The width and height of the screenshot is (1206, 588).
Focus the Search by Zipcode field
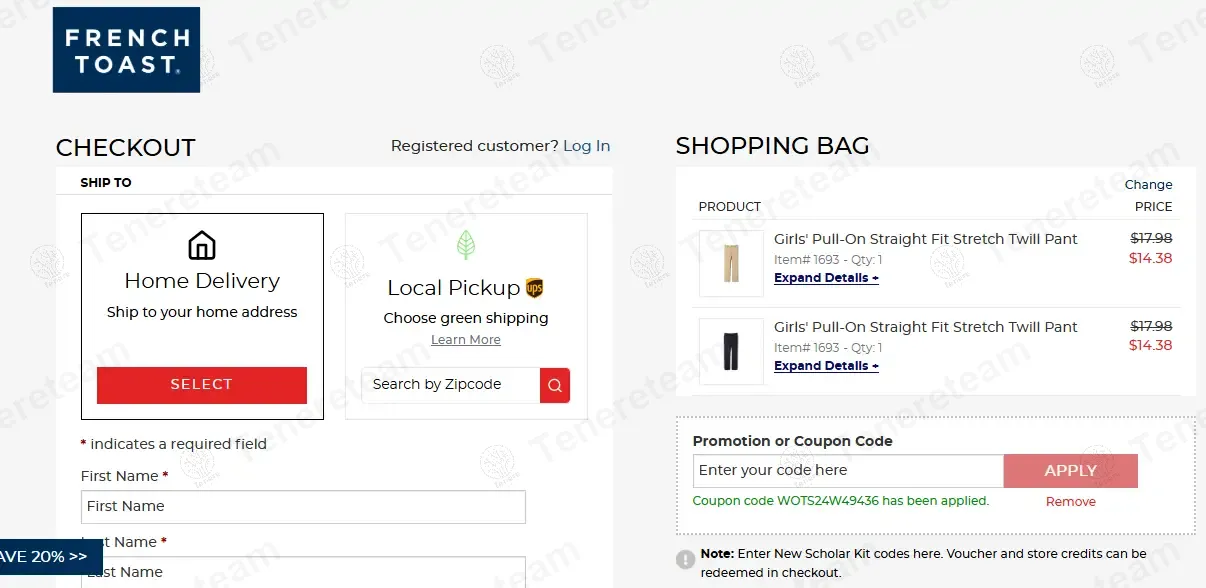450,385
